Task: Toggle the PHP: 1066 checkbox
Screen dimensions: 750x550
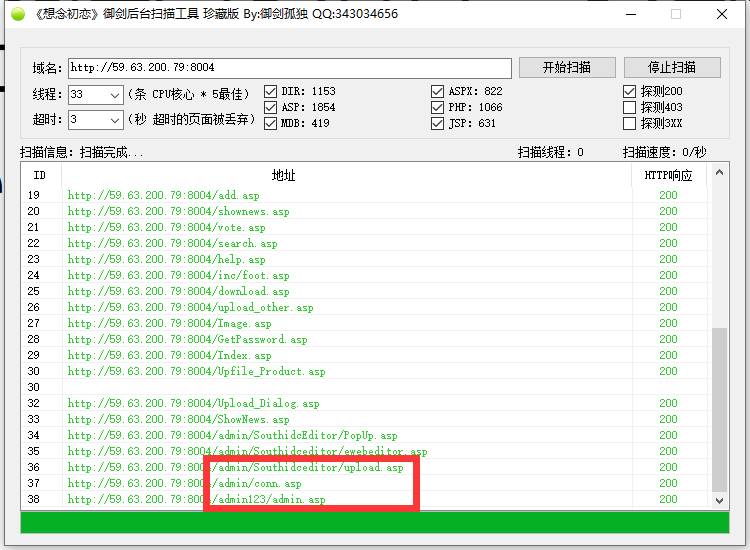Action: tap(437, 107)
